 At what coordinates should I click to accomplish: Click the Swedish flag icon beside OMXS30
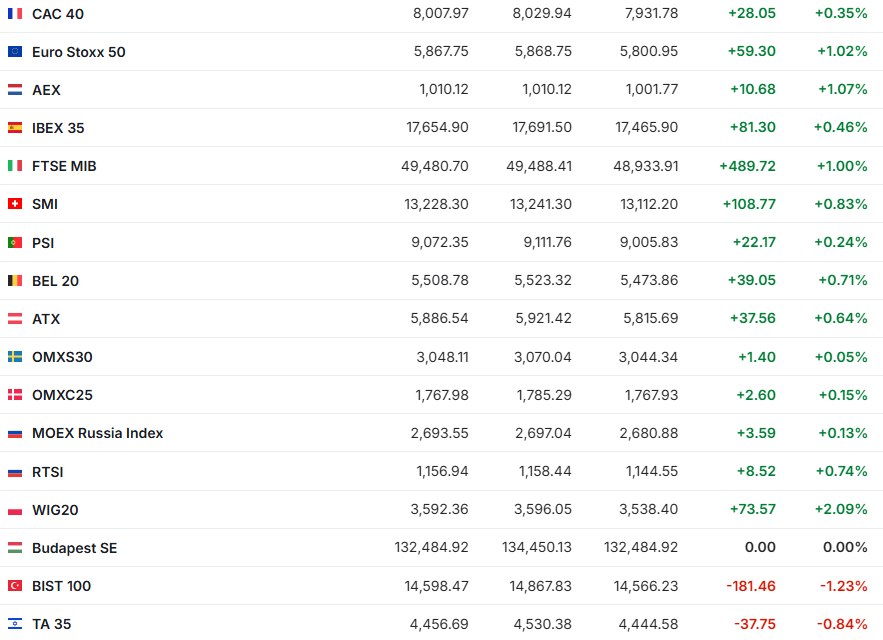point(15,357)
